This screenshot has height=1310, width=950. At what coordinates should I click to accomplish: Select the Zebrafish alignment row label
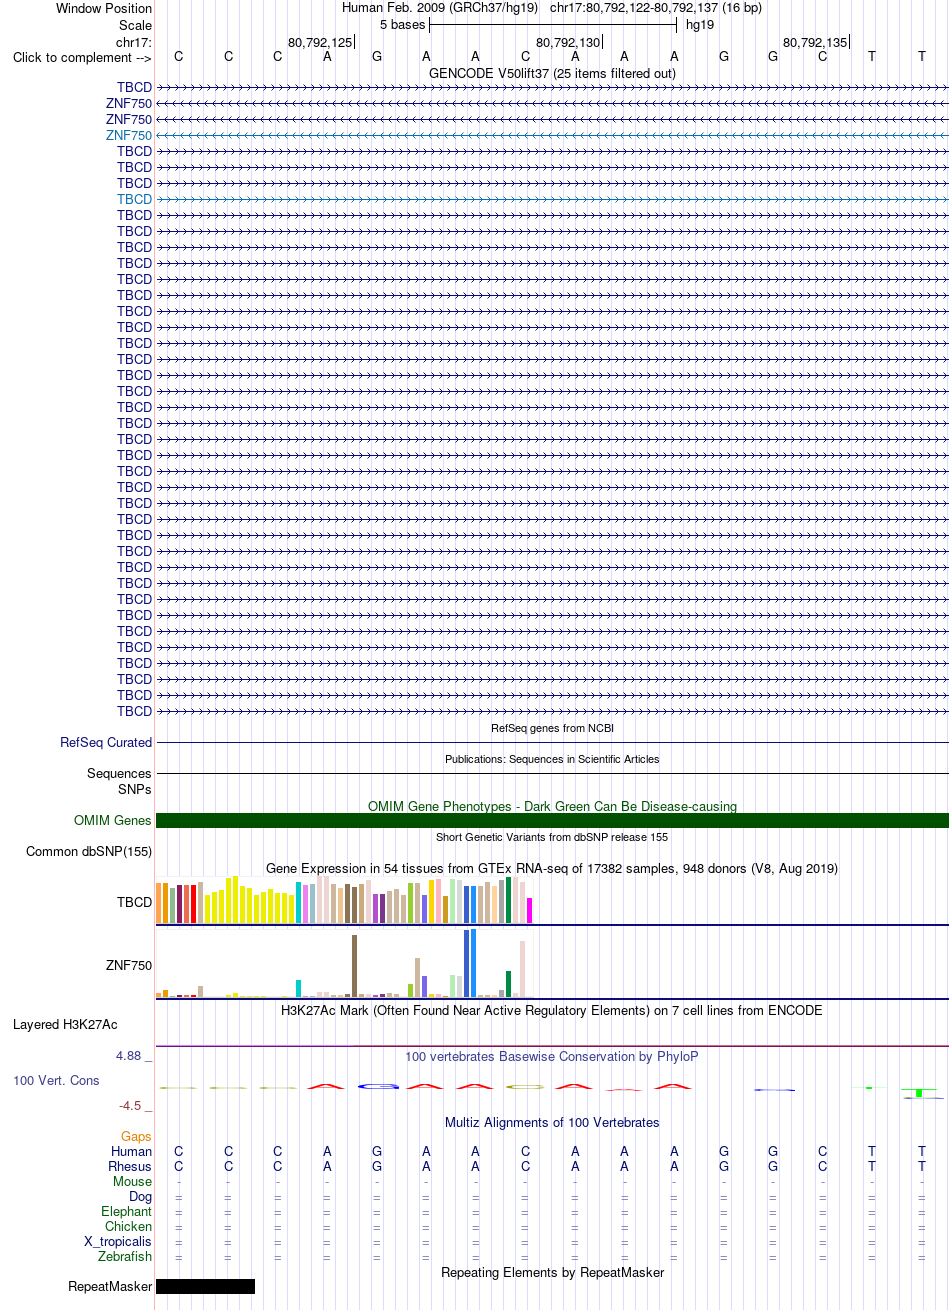coord(125,1256)
